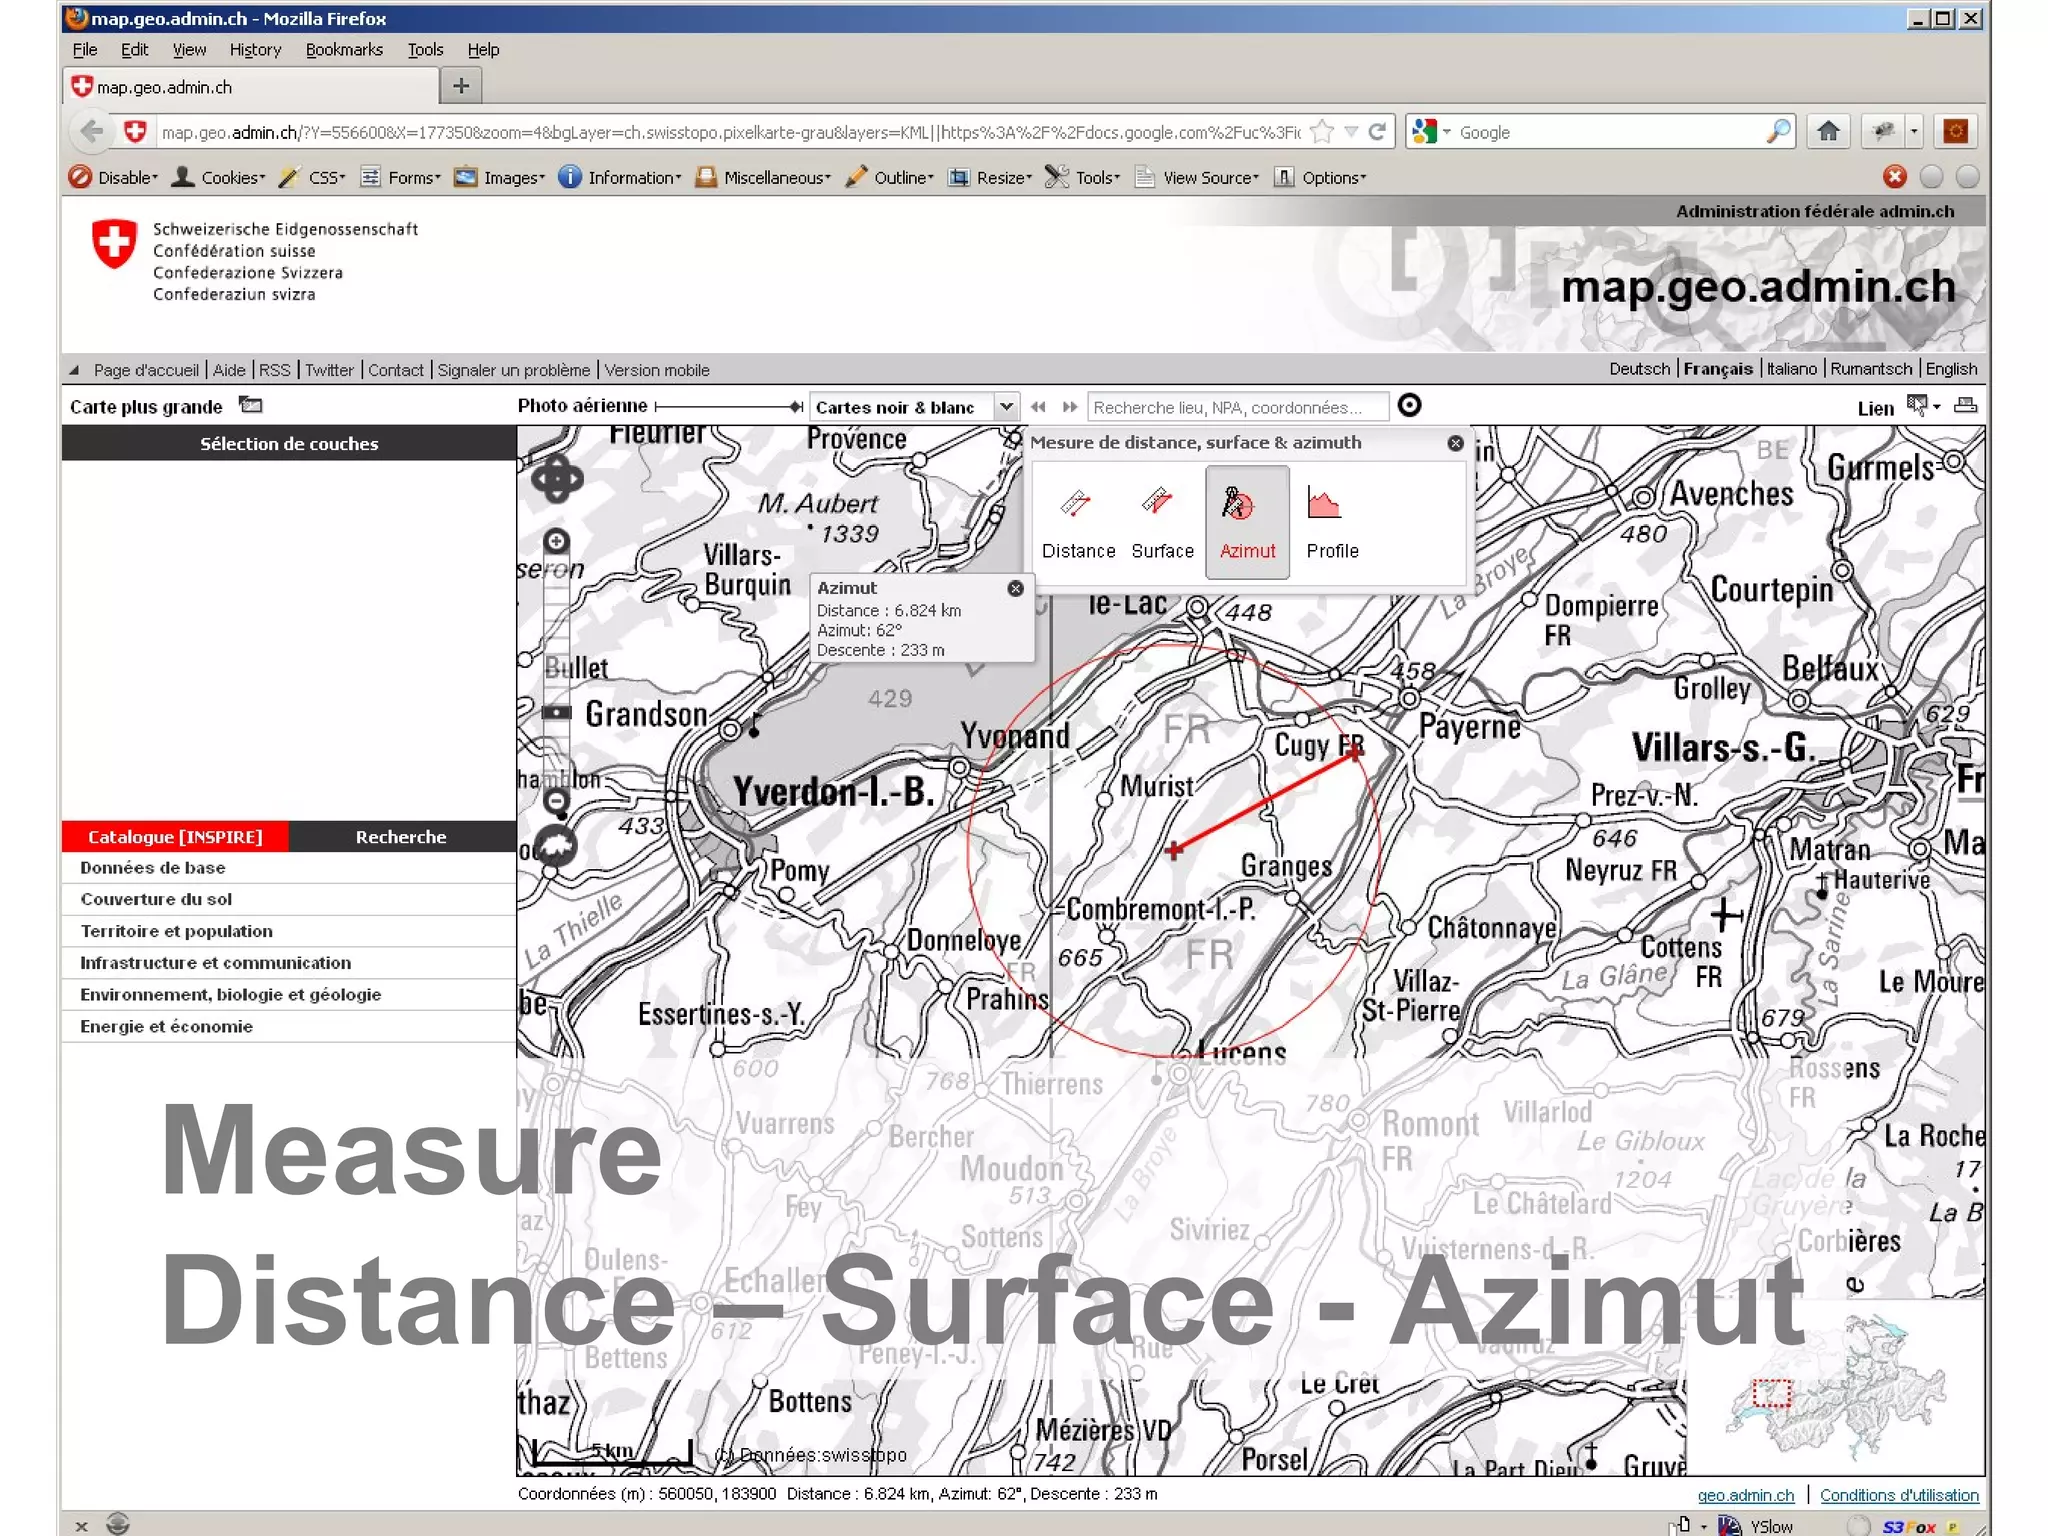The height and width of the screenshot is (1536, 2048).
Task: Zoom to full Switzerland extent icon
Action: (556, 846)
